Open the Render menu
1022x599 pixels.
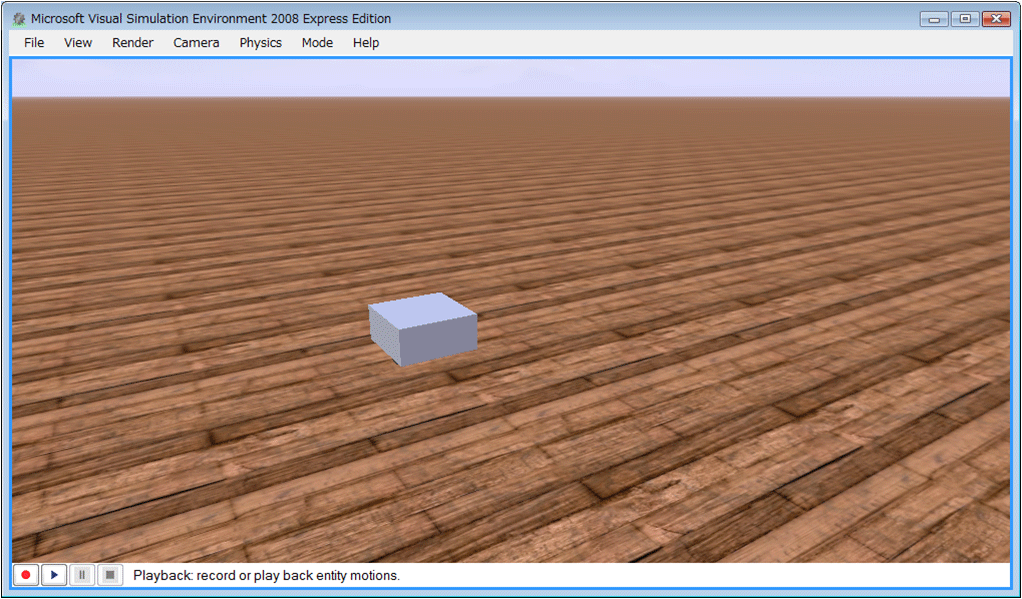(132, 42)
